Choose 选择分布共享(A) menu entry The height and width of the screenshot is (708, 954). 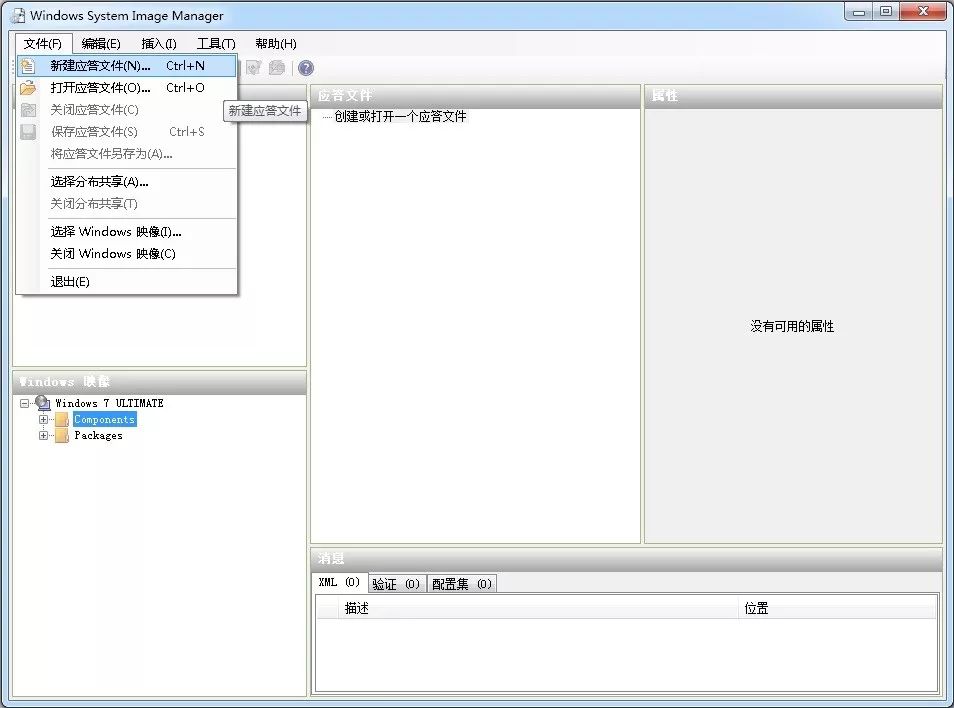[127, 182]
